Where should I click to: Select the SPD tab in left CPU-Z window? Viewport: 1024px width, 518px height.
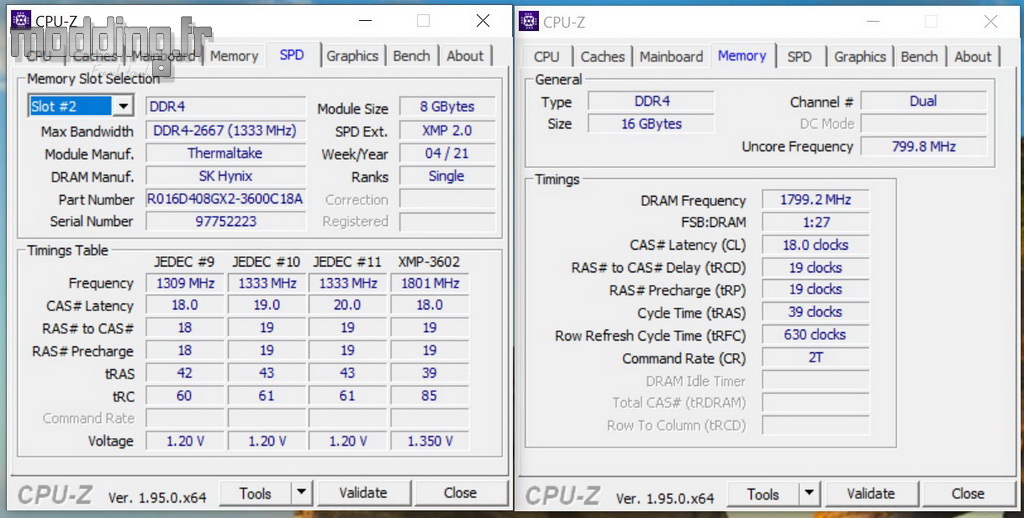[x=292, y=55]
